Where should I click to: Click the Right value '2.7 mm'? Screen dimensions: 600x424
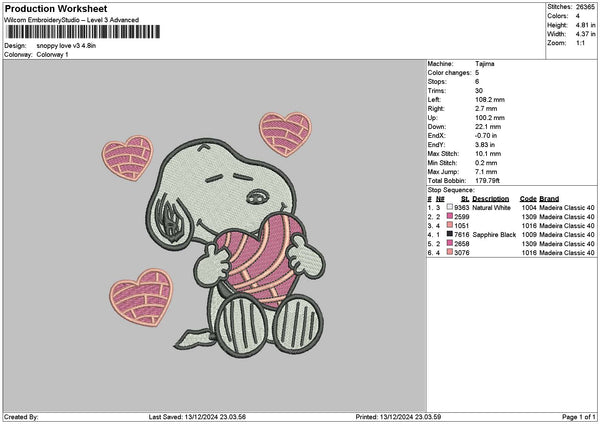pos(486,109)
